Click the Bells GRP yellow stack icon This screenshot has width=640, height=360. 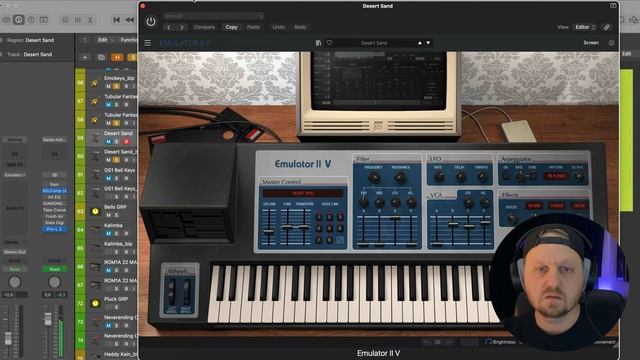pyautogui.click(x=95, y=211)
